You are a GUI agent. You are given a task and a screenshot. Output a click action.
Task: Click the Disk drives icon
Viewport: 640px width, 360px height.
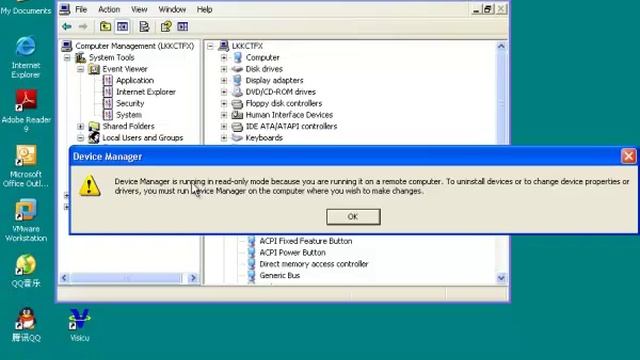(x=237, y=69)
